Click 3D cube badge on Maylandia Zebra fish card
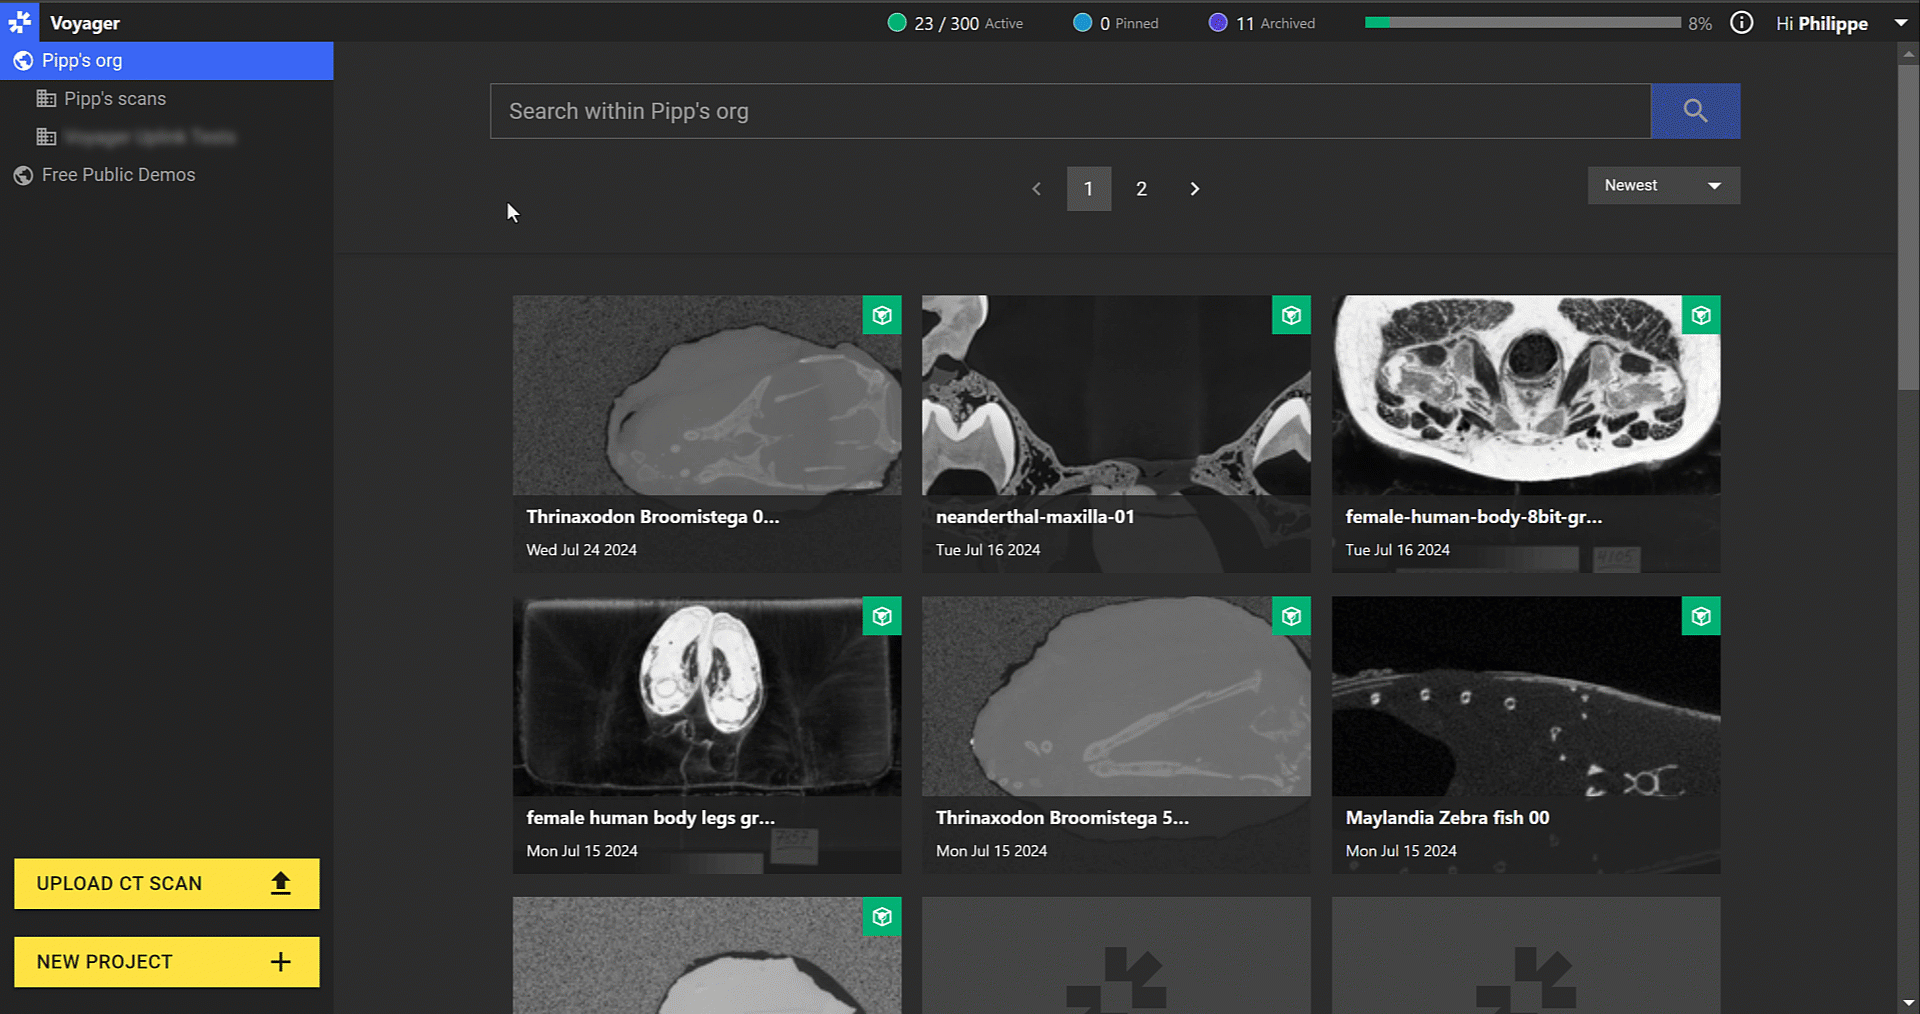The image size is (1920, 1014). point(1701,616)
